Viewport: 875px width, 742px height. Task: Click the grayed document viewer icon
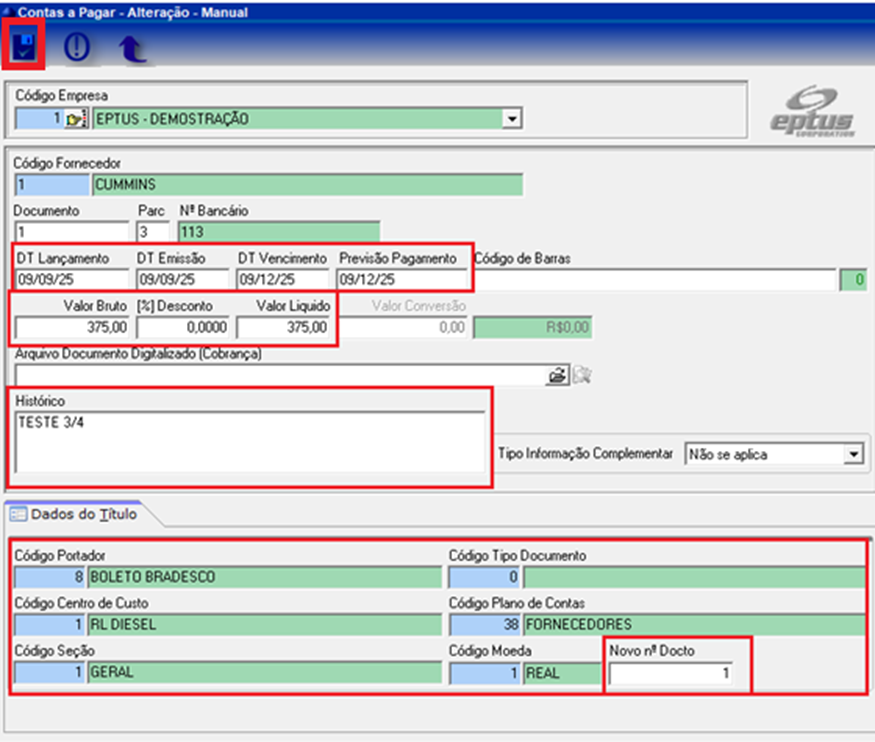click(582, 375)
